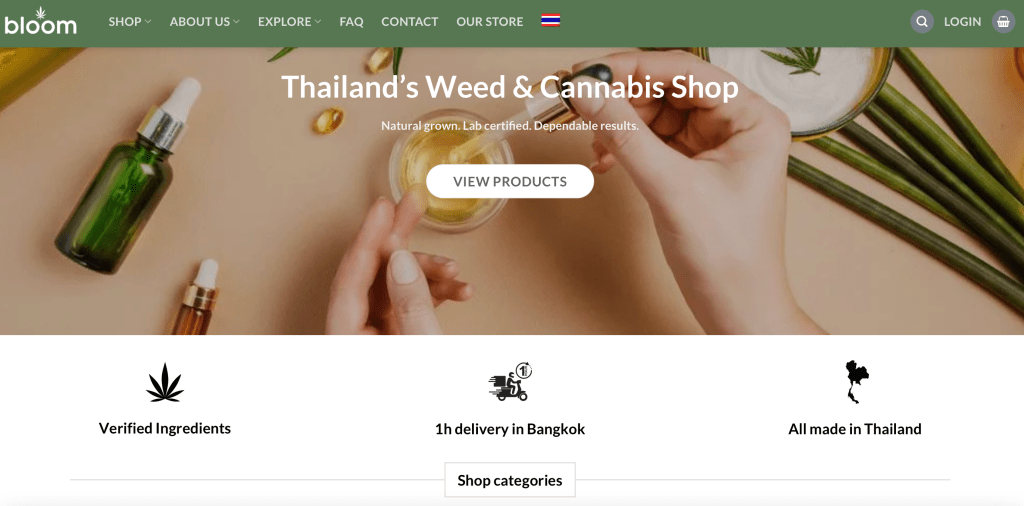Open the shopping basket icon
1024x506 pixels.
point(1004,22)
